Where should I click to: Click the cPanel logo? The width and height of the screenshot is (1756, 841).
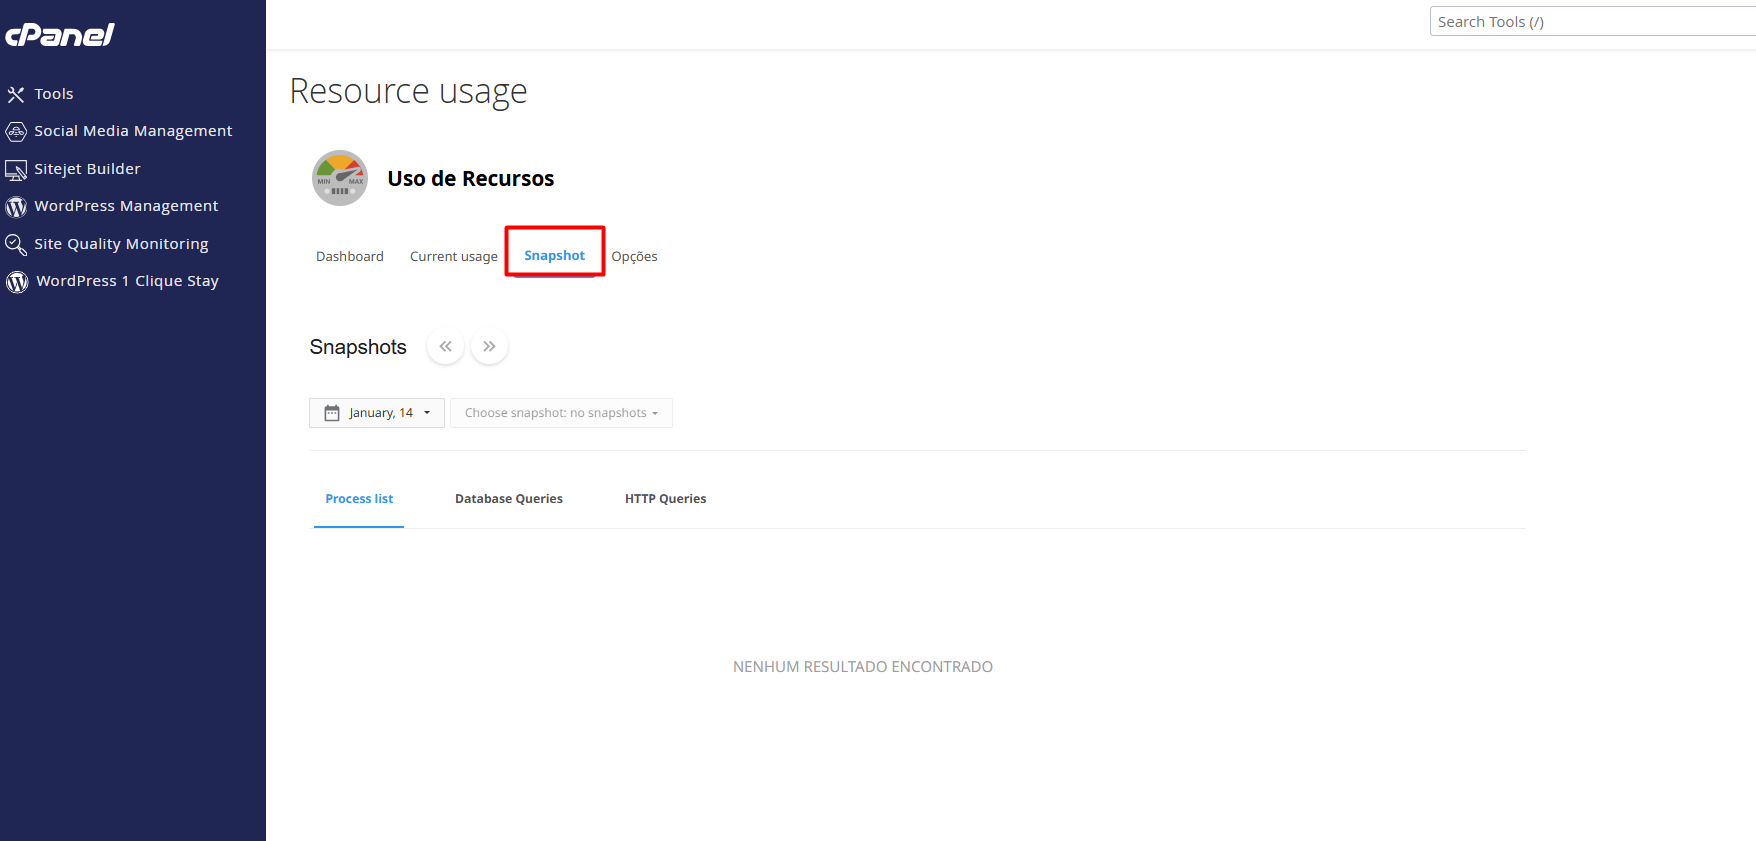(60, 35)
